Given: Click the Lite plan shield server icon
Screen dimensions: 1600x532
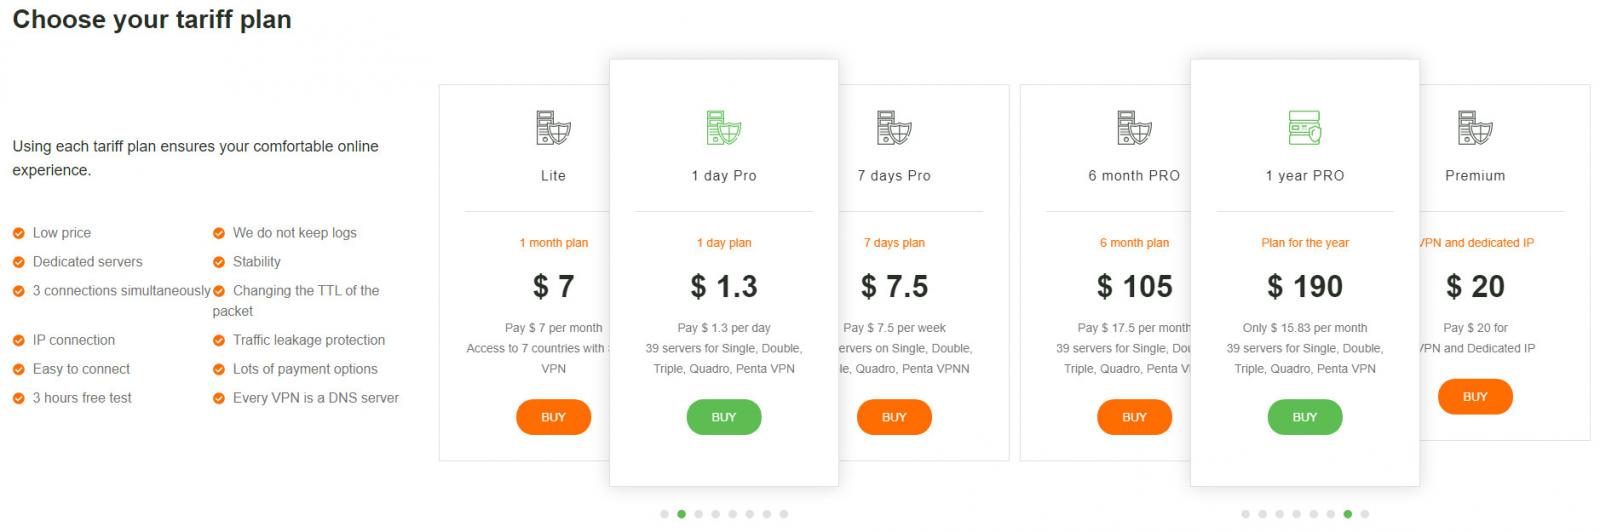Looking at the screenshot, I should [x=553, y=128].
